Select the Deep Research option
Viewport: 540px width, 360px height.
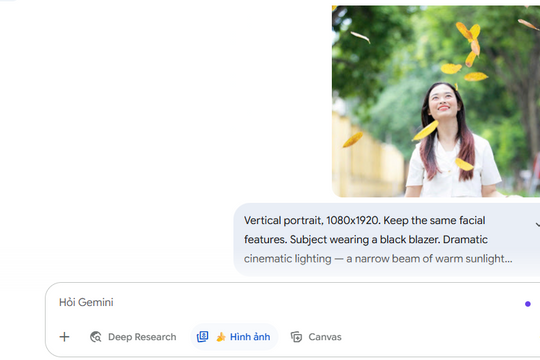pos(133,337)
